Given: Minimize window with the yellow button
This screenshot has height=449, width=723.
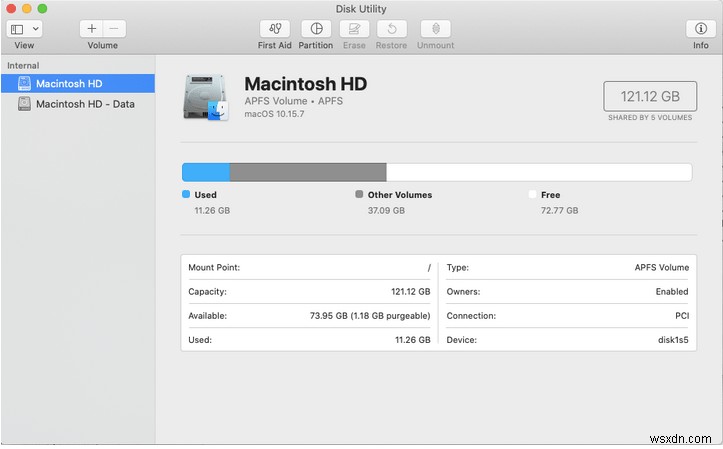Looking at the screenshot, I should pyautogui.click(x=27, y=8).
